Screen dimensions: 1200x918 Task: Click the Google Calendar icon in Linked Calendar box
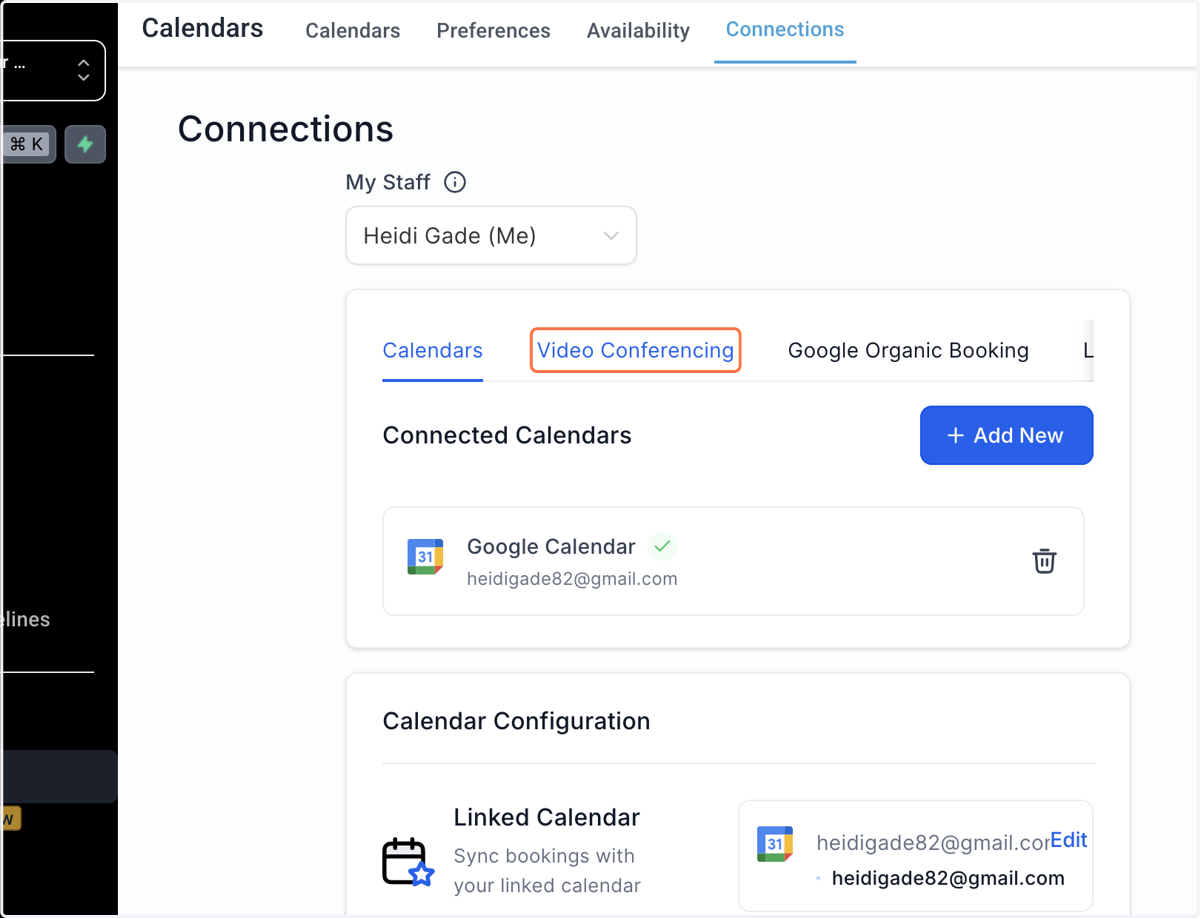[x=775, y=844]
